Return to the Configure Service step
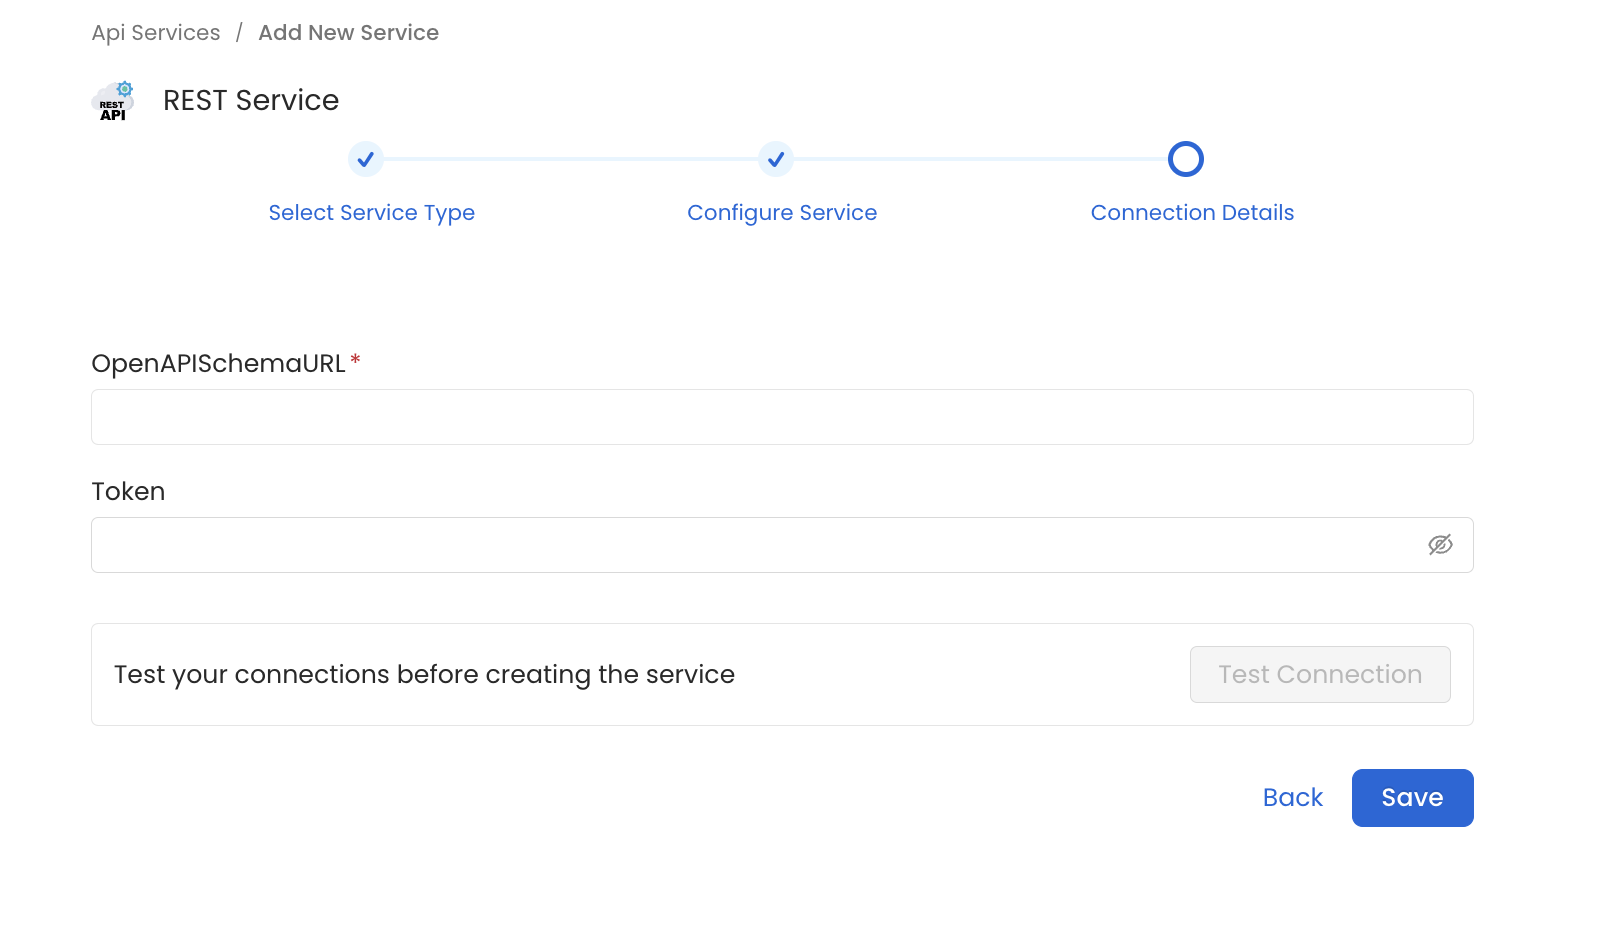Screen dimensions: 1624x946 pyautogui.click(x=782, y=212)
